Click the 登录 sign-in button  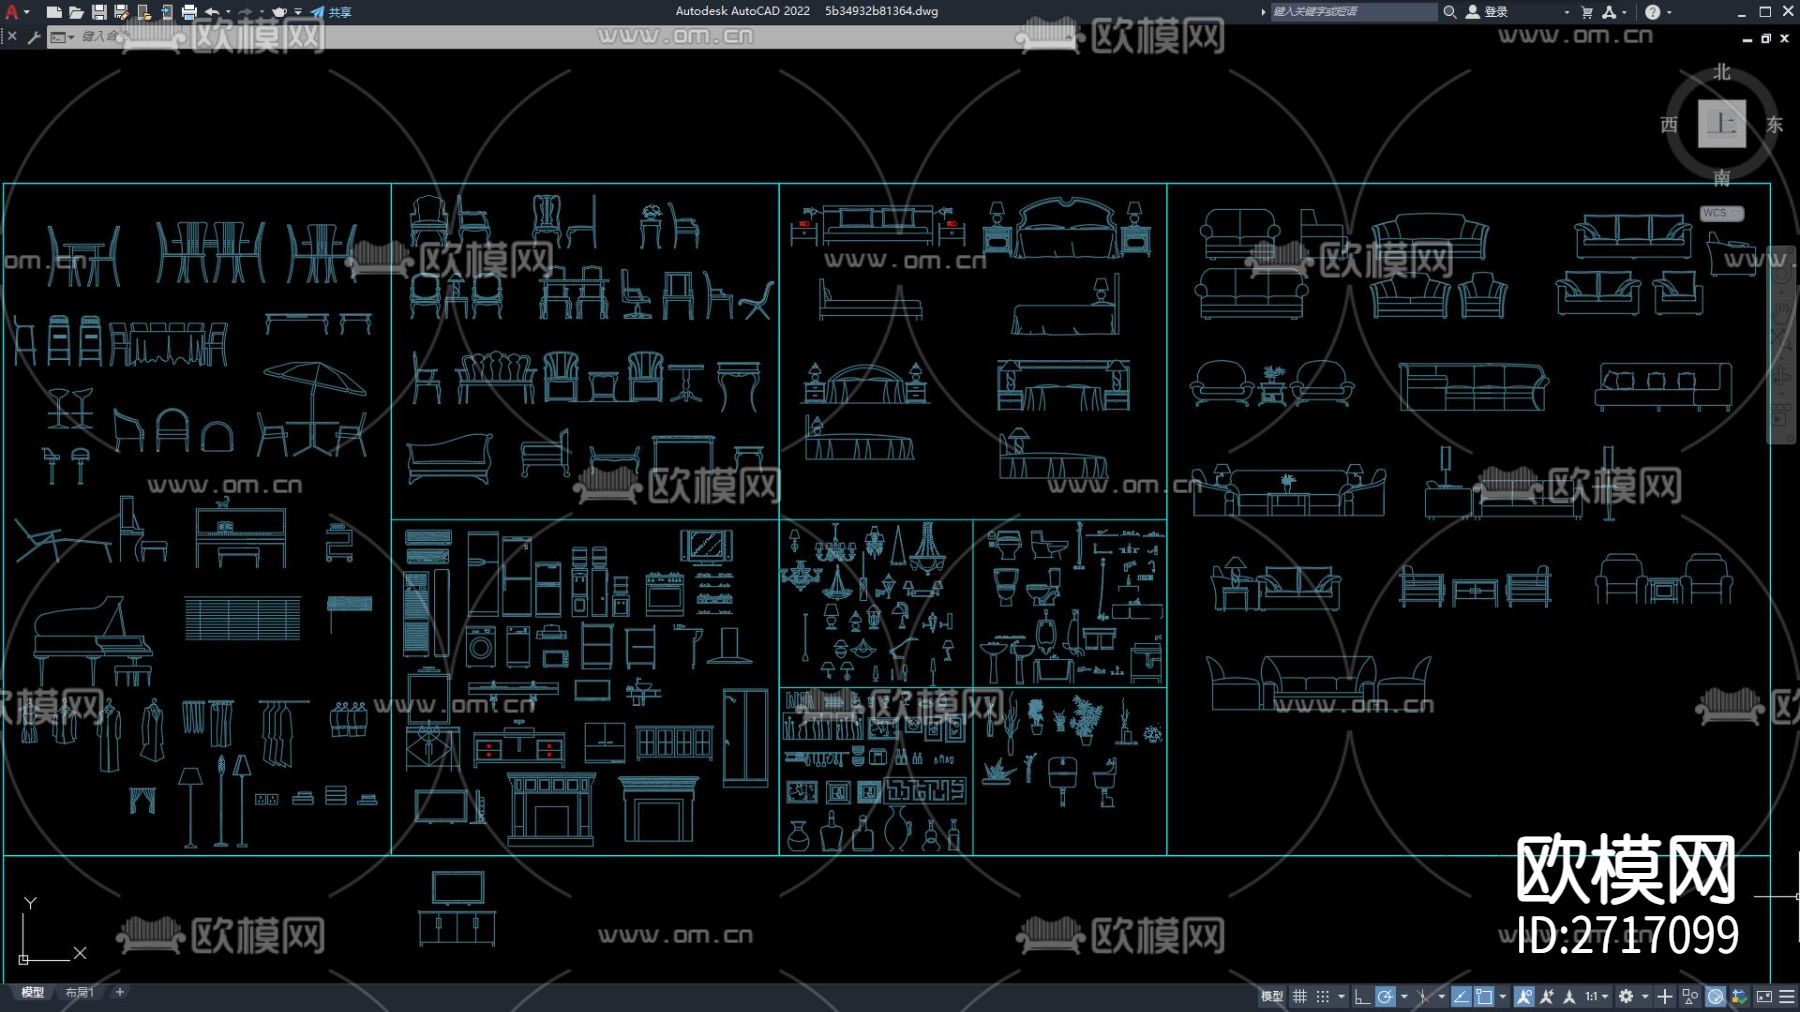click(1487, 12)
